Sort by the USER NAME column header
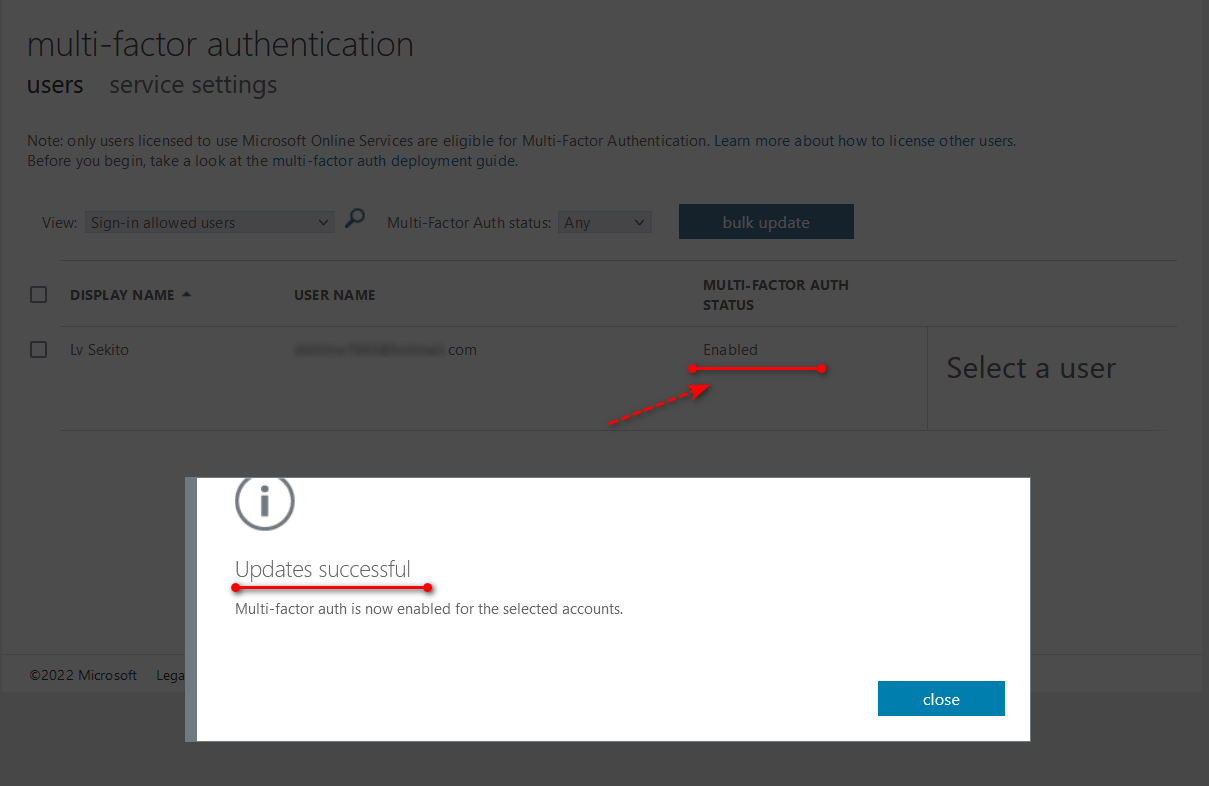The image size is (1209, 786). tap(334, 294)
